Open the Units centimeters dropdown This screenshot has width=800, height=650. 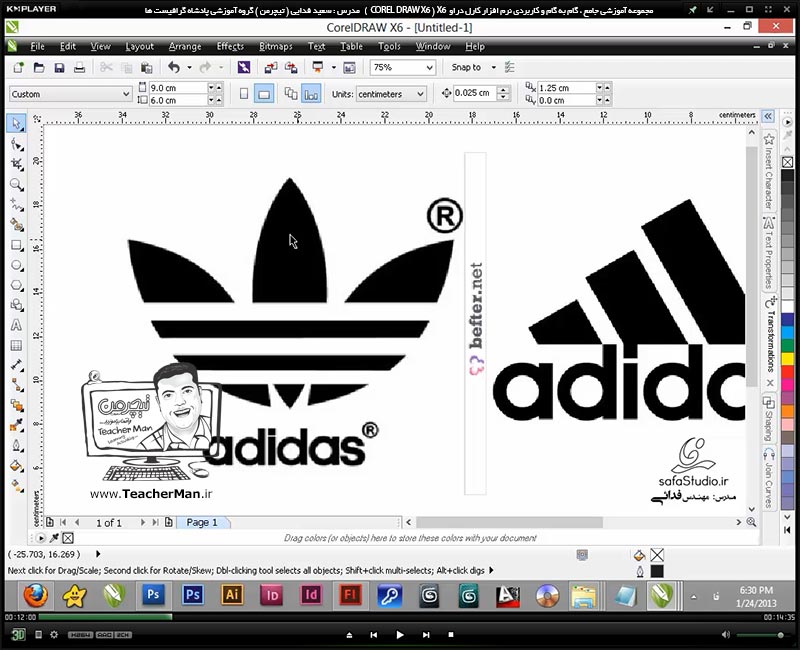coord(420,94)
